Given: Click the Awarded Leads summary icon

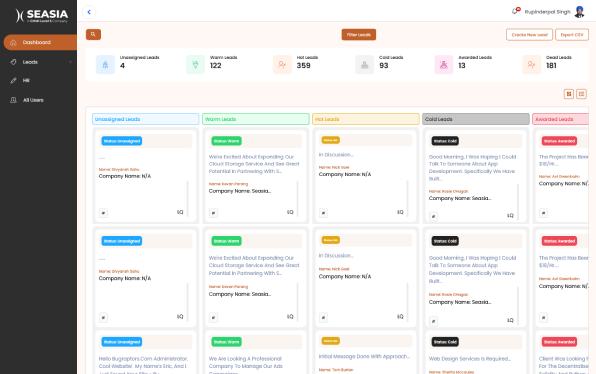Looking at the screenshot, I should pyautogui.click(x=444, y=65).
